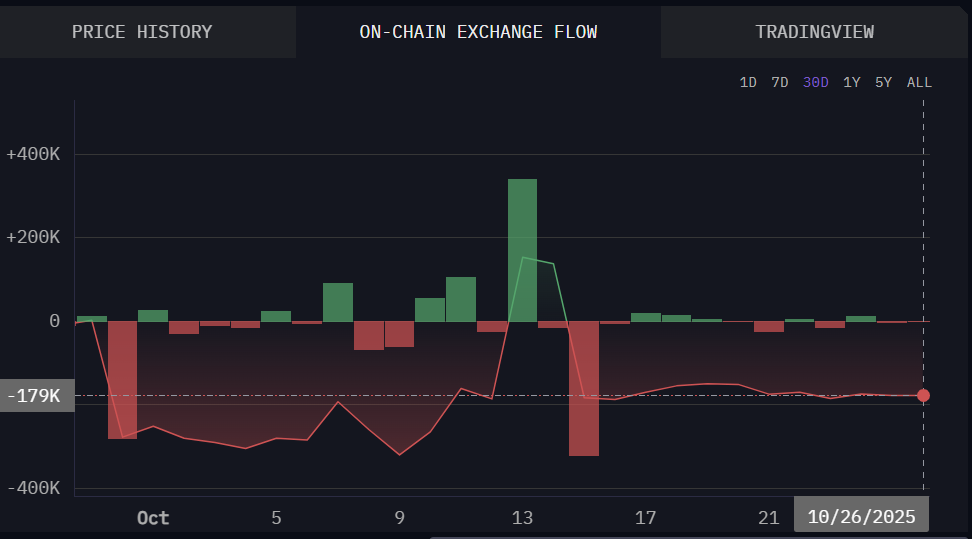The width and height of the screenshot is (972, 539).
Task: Switch to the Price History tab
Action: (142, 32)
